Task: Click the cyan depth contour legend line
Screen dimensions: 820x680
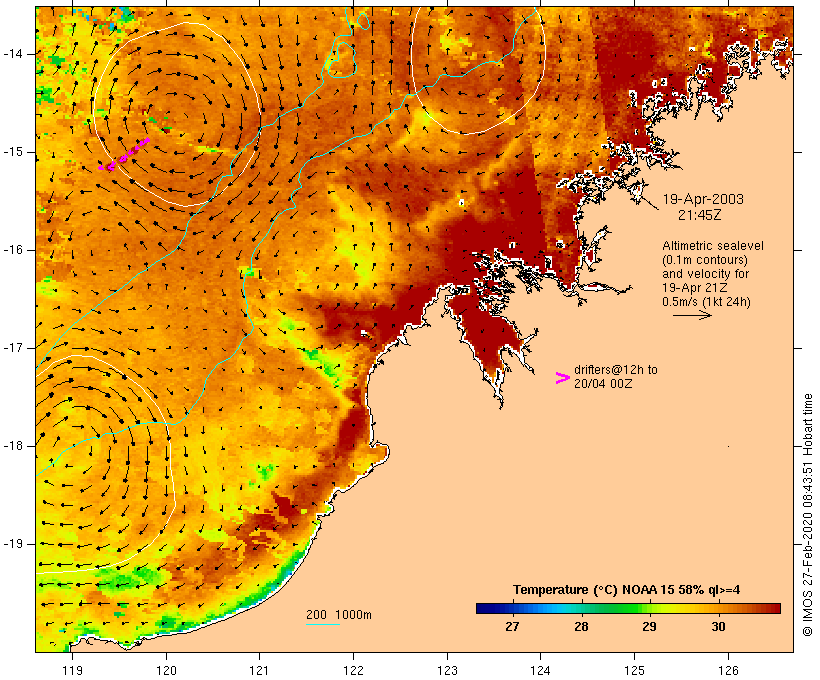Action: (x=323, y=624)
